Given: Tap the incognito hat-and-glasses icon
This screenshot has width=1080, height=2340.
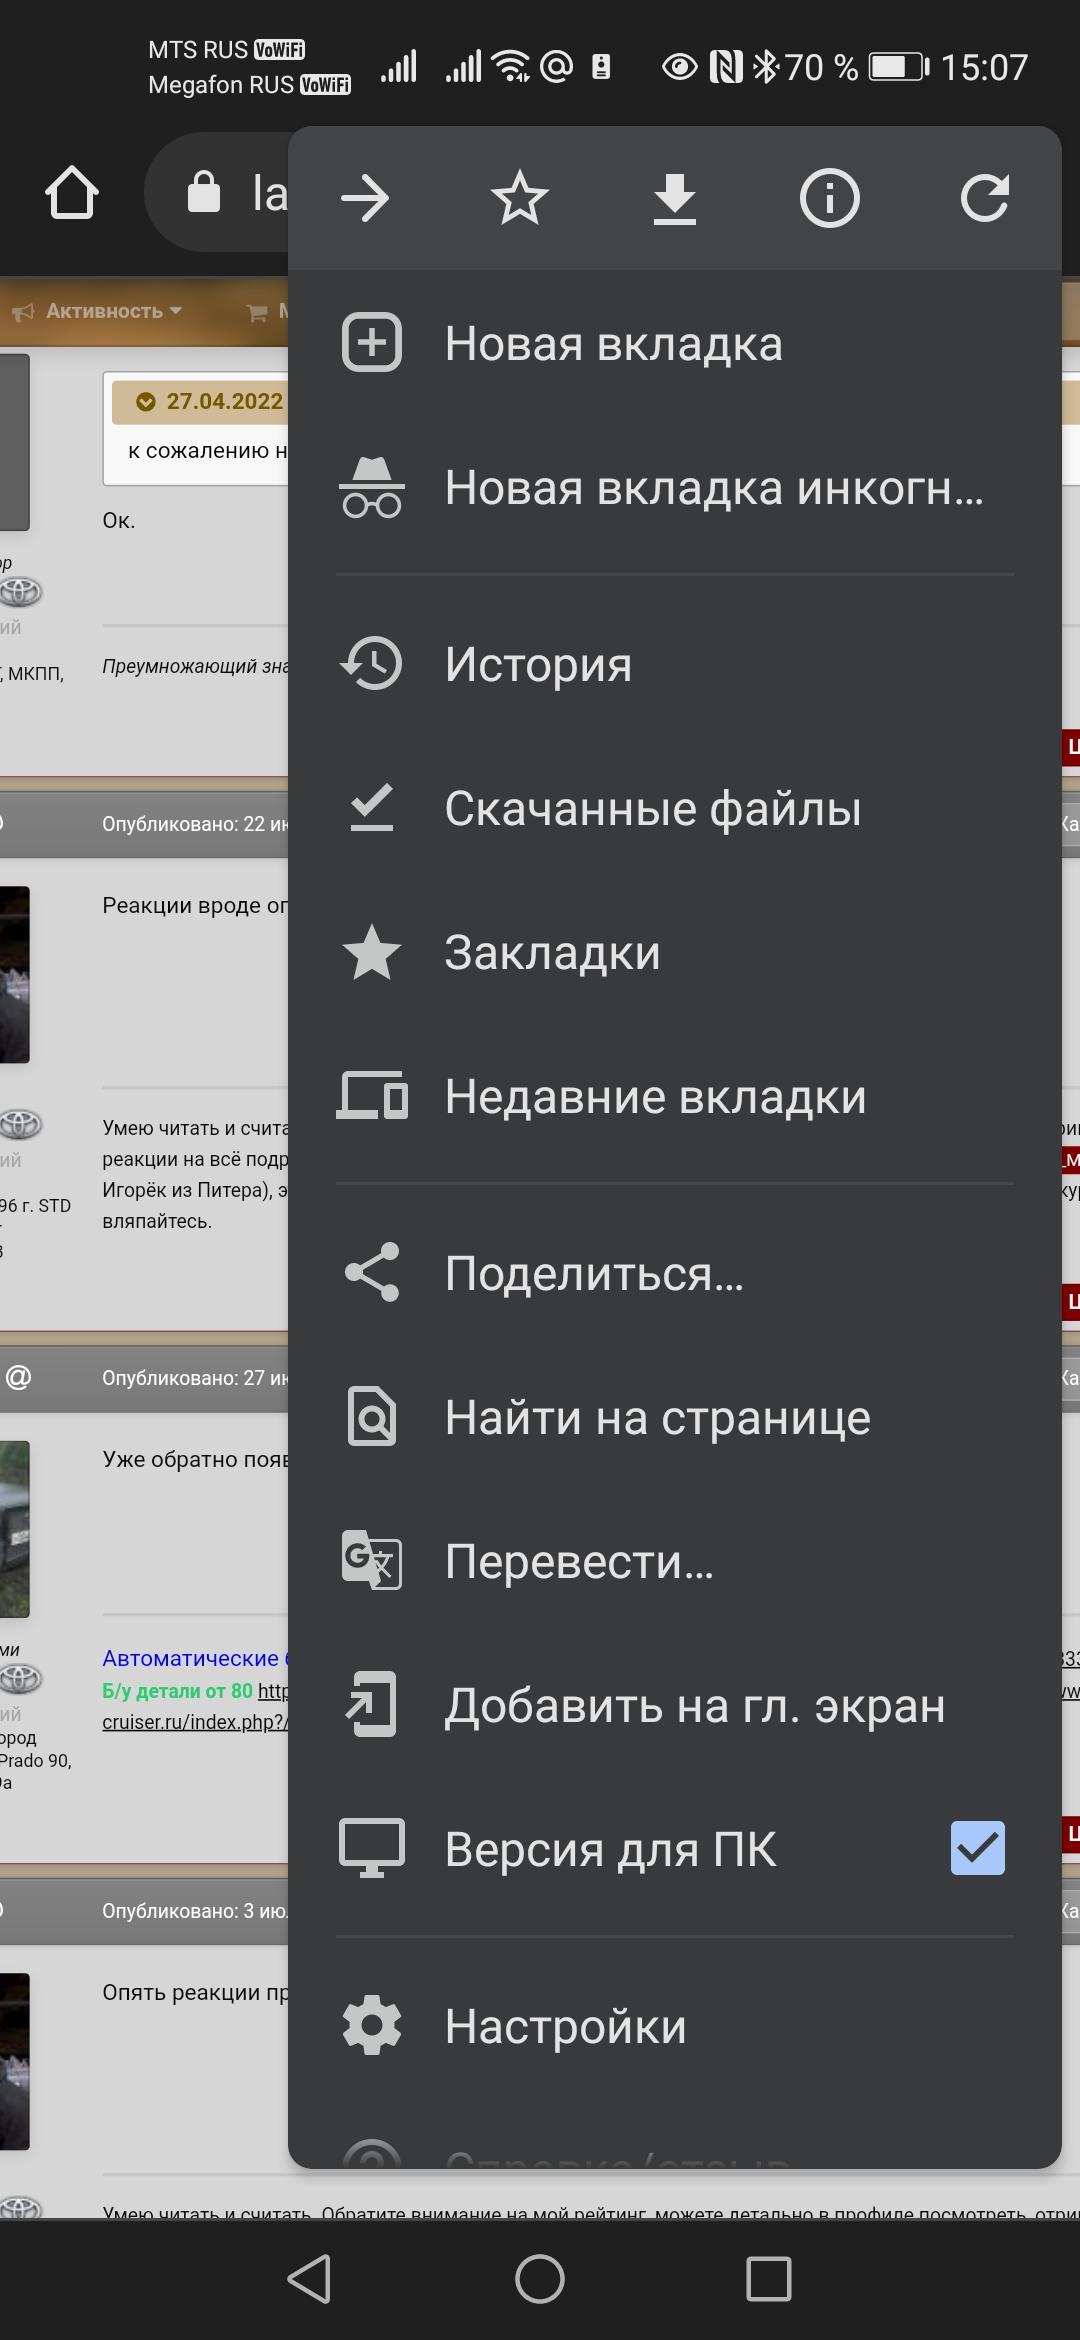Looking at the screenshot, I should click(372, 487).
